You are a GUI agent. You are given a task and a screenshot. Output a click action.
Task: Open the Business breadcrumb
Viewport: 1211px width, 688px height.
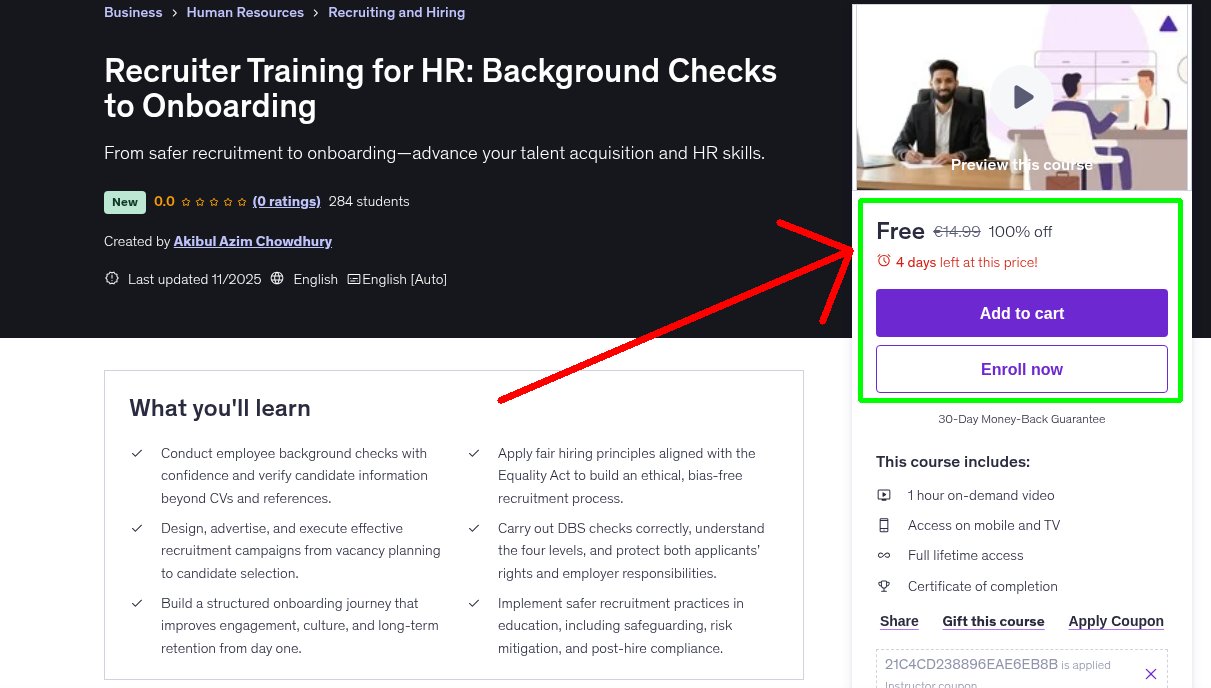pyautogui.click(x=133, y=12)
